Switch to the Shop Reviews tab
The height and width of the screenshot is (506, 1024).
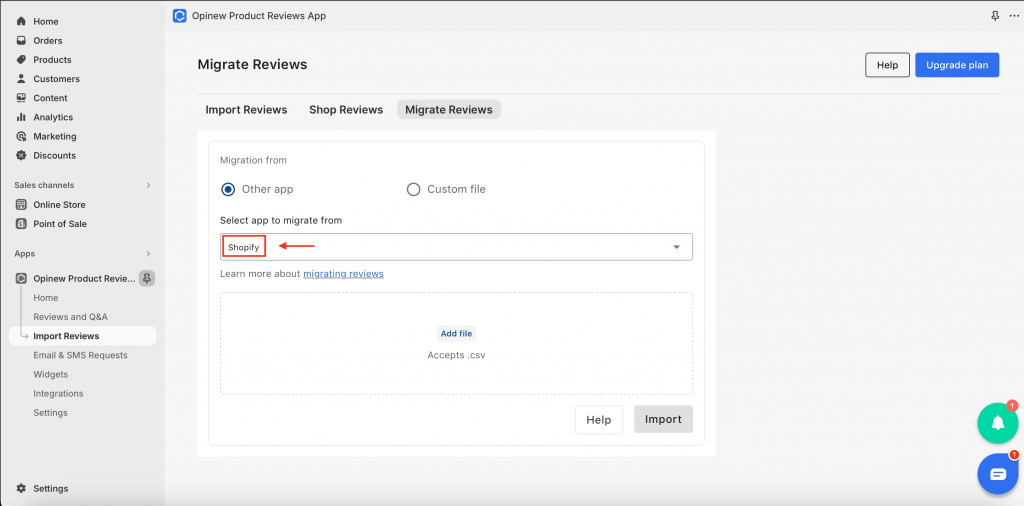346,110
